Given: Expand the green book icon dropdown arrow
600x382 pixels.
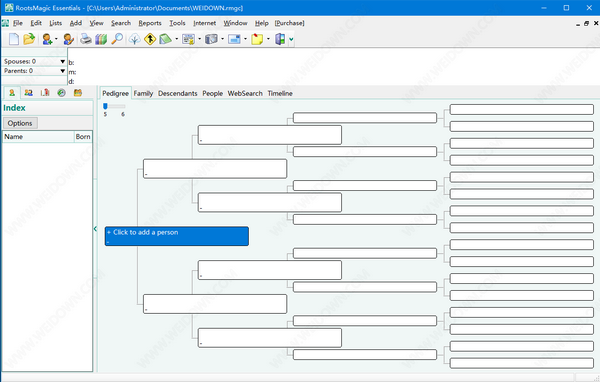Looking at the screenshot, I should [176, 39].
